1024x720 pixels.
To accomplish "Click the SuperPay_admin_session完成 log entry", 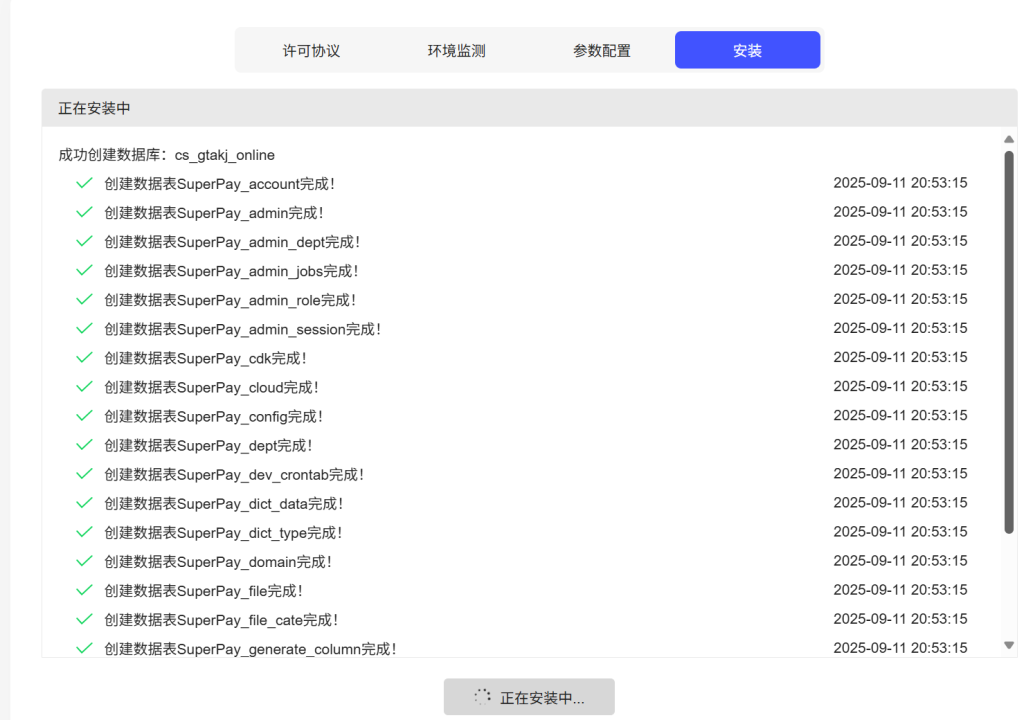I will click(x=242, y=329).
